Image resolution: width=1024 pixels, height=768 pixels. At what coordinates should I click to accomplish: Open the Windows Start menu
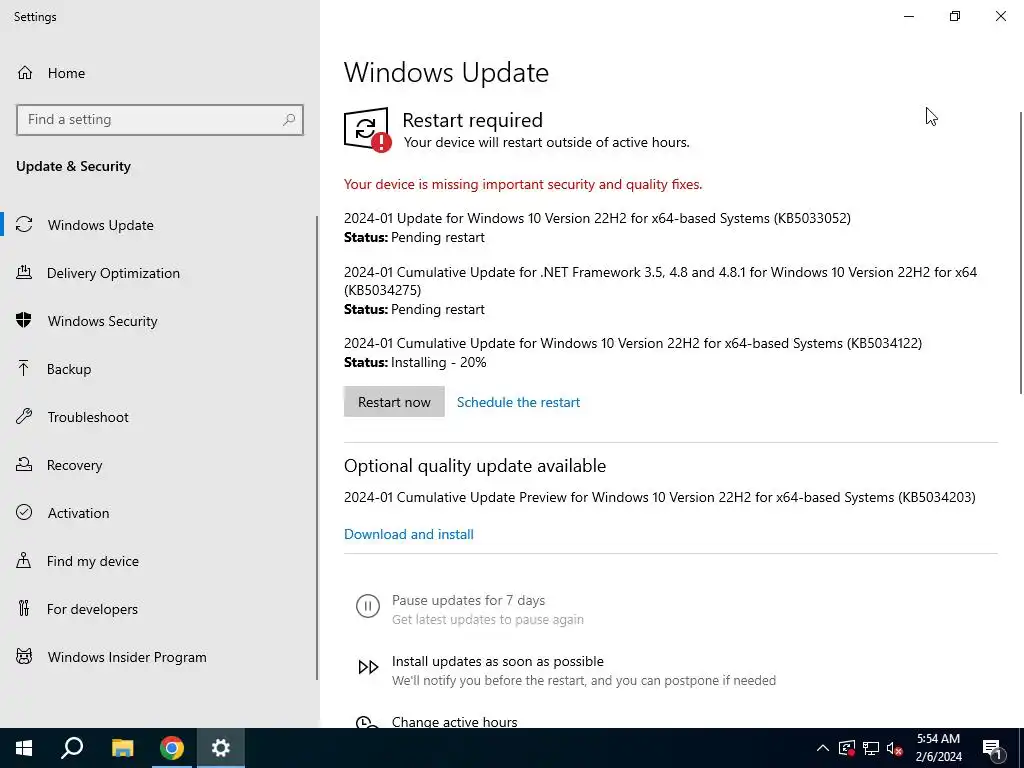click(24, 748)
